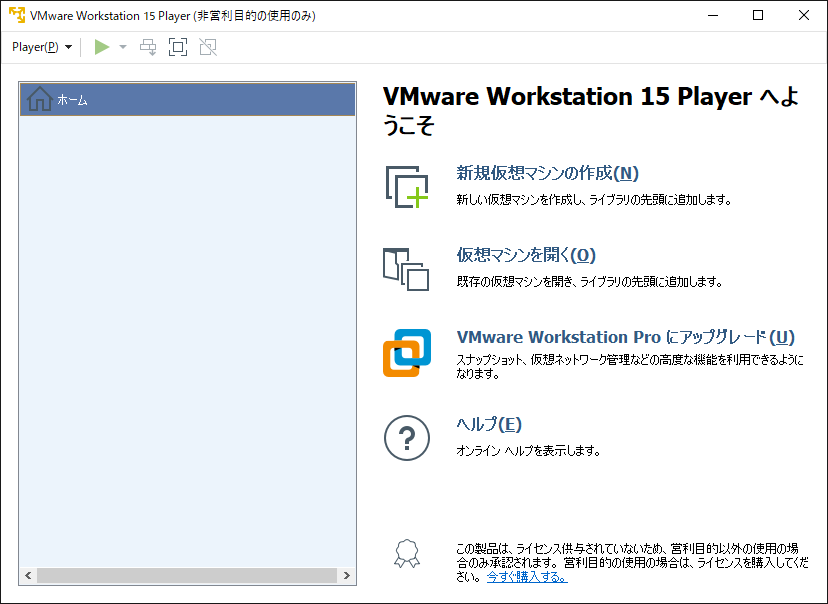Click the library scrollbar right arrow
This screenshot has height=604, width=828.
click(347, 576)
